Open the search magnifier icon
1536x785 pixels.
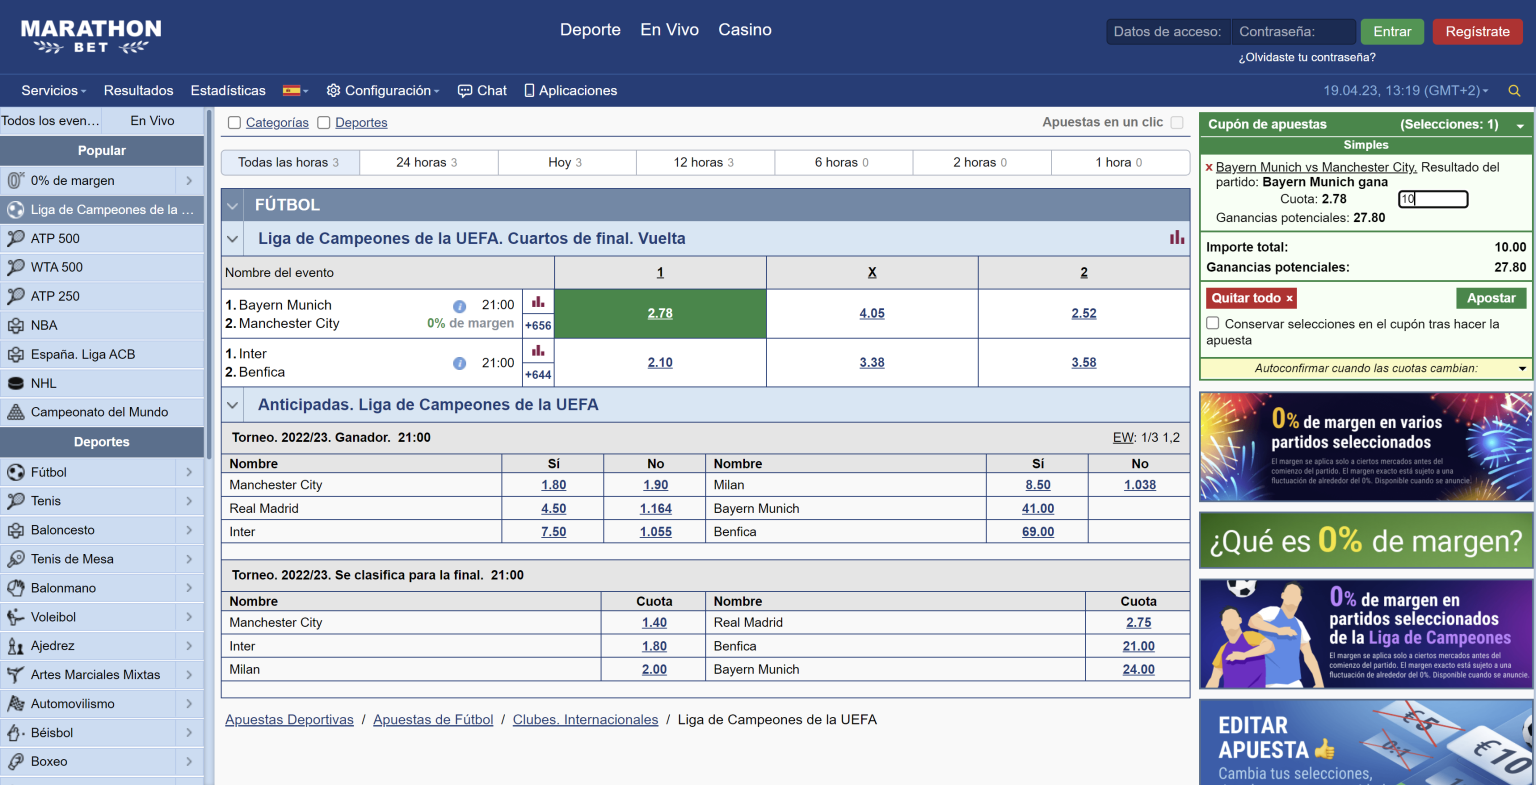(x=1514, y=91)
